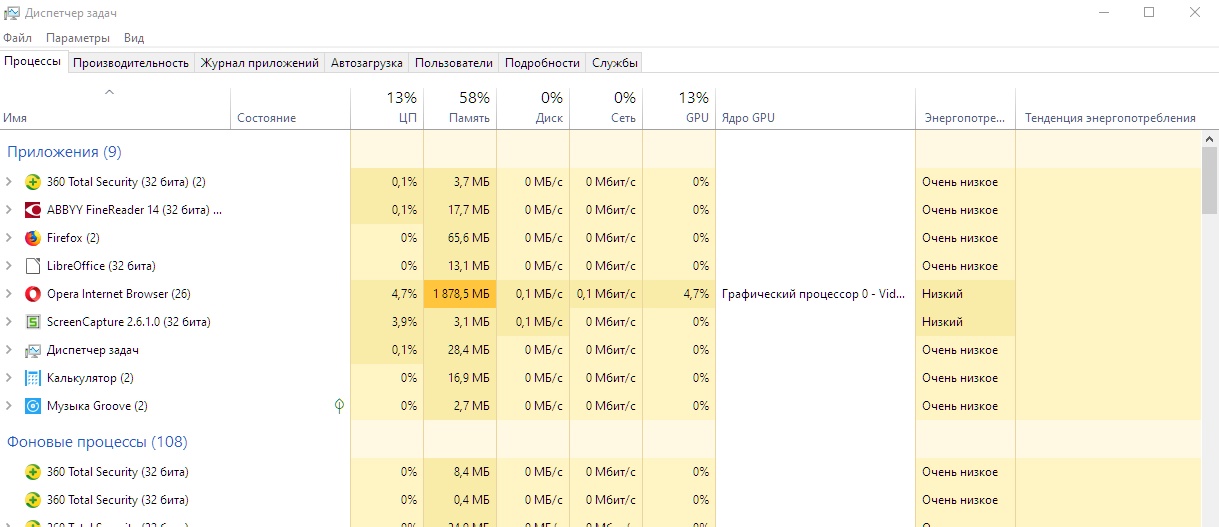Expand the 360 Total Security (2) group
Viewport: 1219px width, 527px height.
[x=9, y=182]
